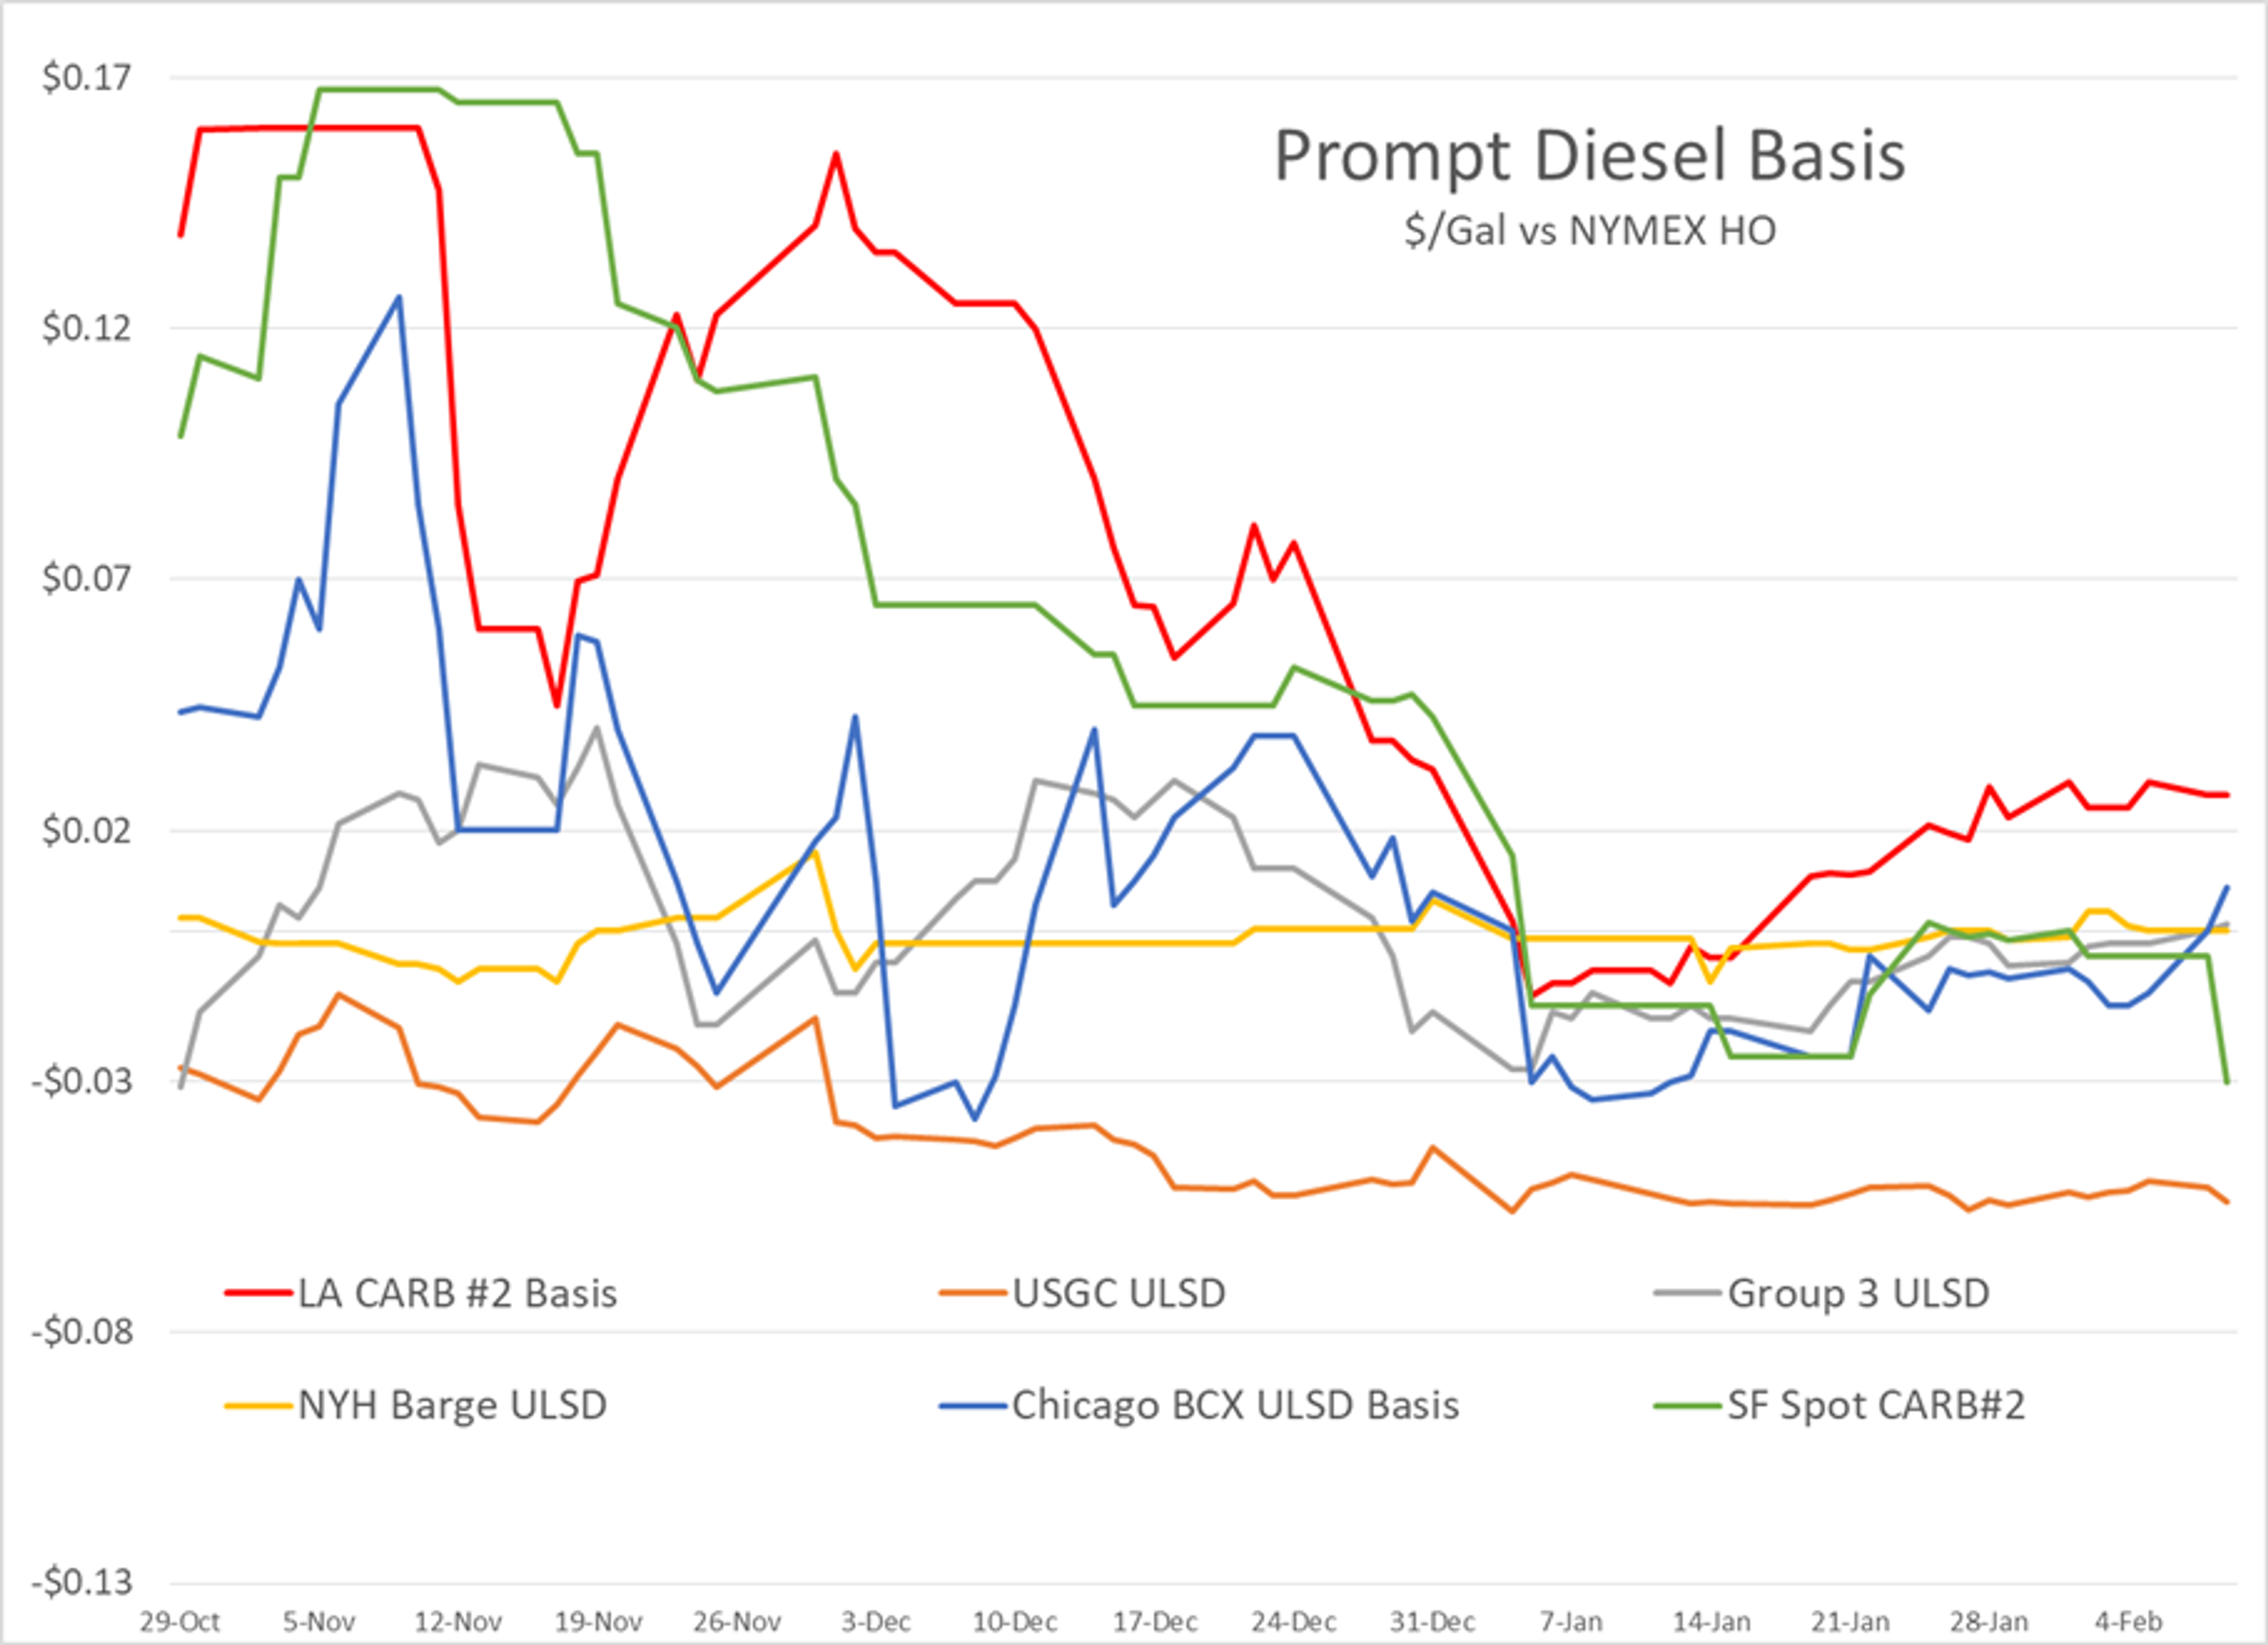Click the 21-Jan x-axis date label
The height and width of the screenshot is (1645, 2268).
tap(1850, 1621)
